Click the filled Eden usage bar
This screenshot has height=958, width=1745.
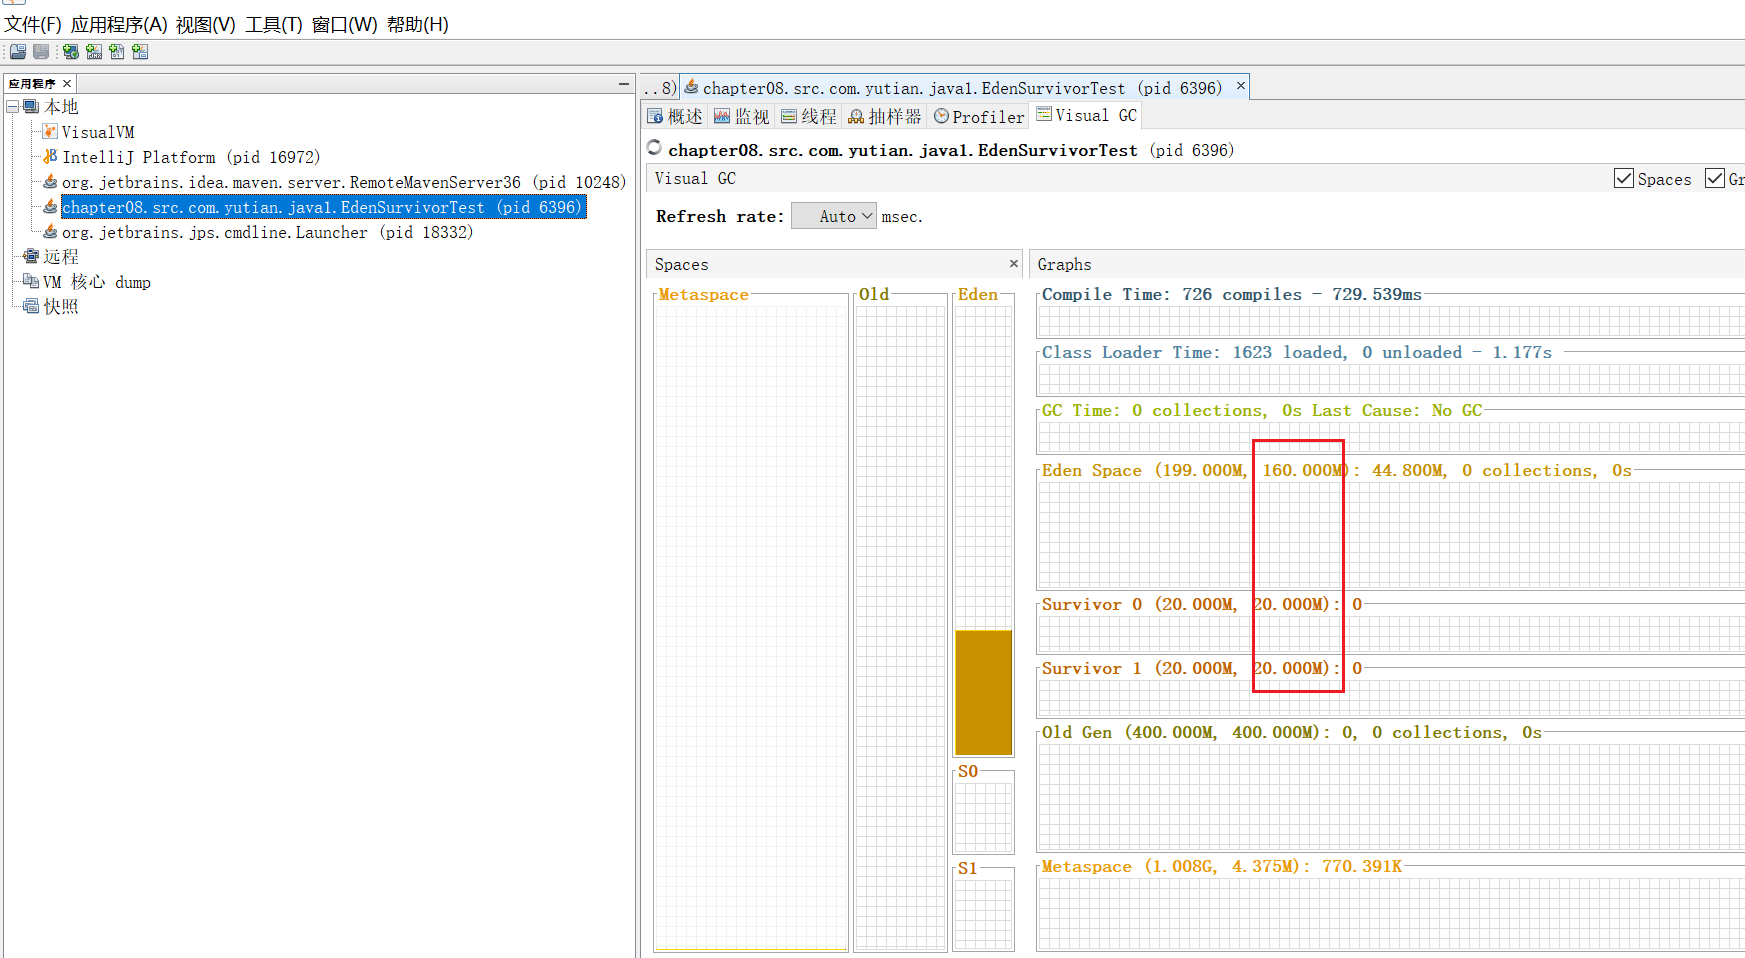[x=983, y=692]
